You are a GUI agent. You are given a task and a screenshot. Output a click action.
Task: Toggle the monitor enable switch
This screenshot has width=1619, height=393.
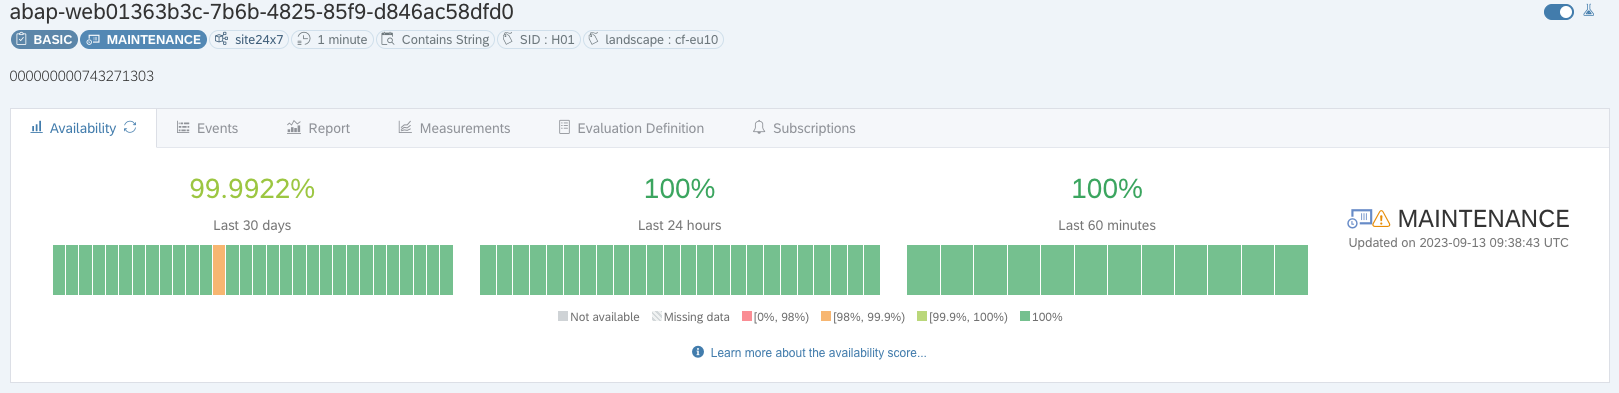tap(1558, 12)
